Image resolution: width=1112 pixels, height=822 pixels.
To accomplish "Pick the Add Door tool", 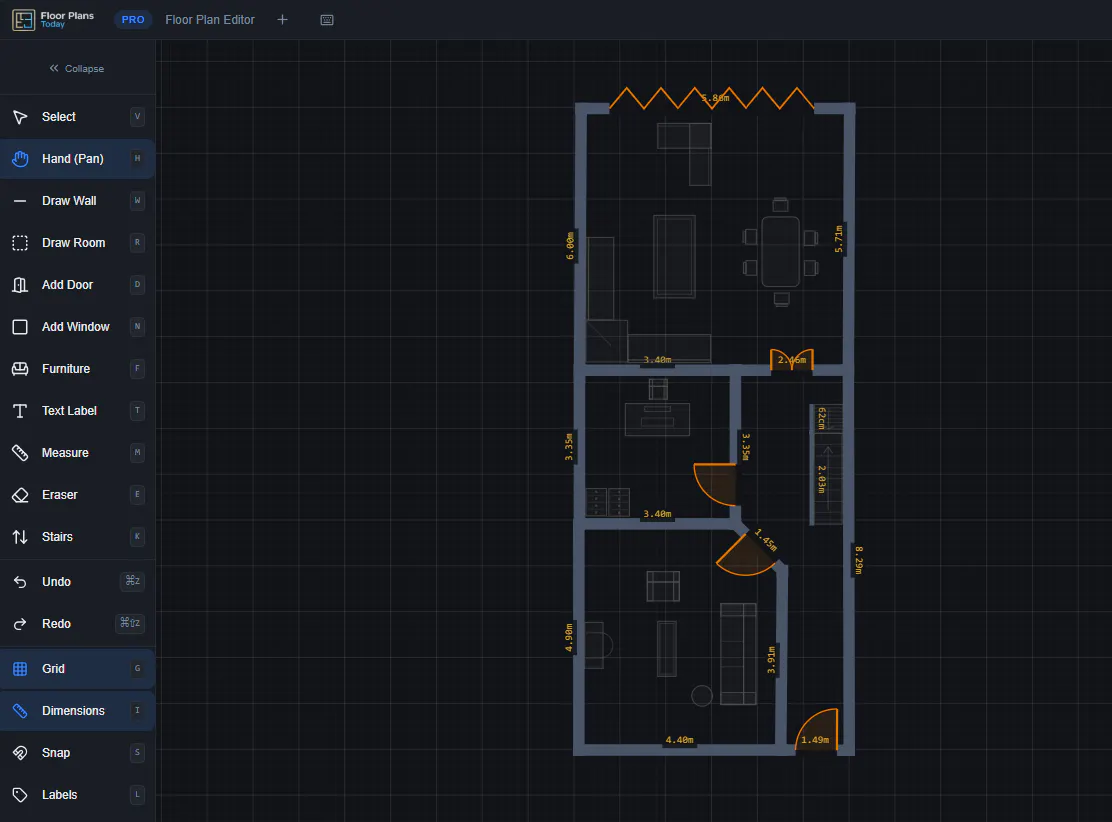I will [x=77, y=284].
